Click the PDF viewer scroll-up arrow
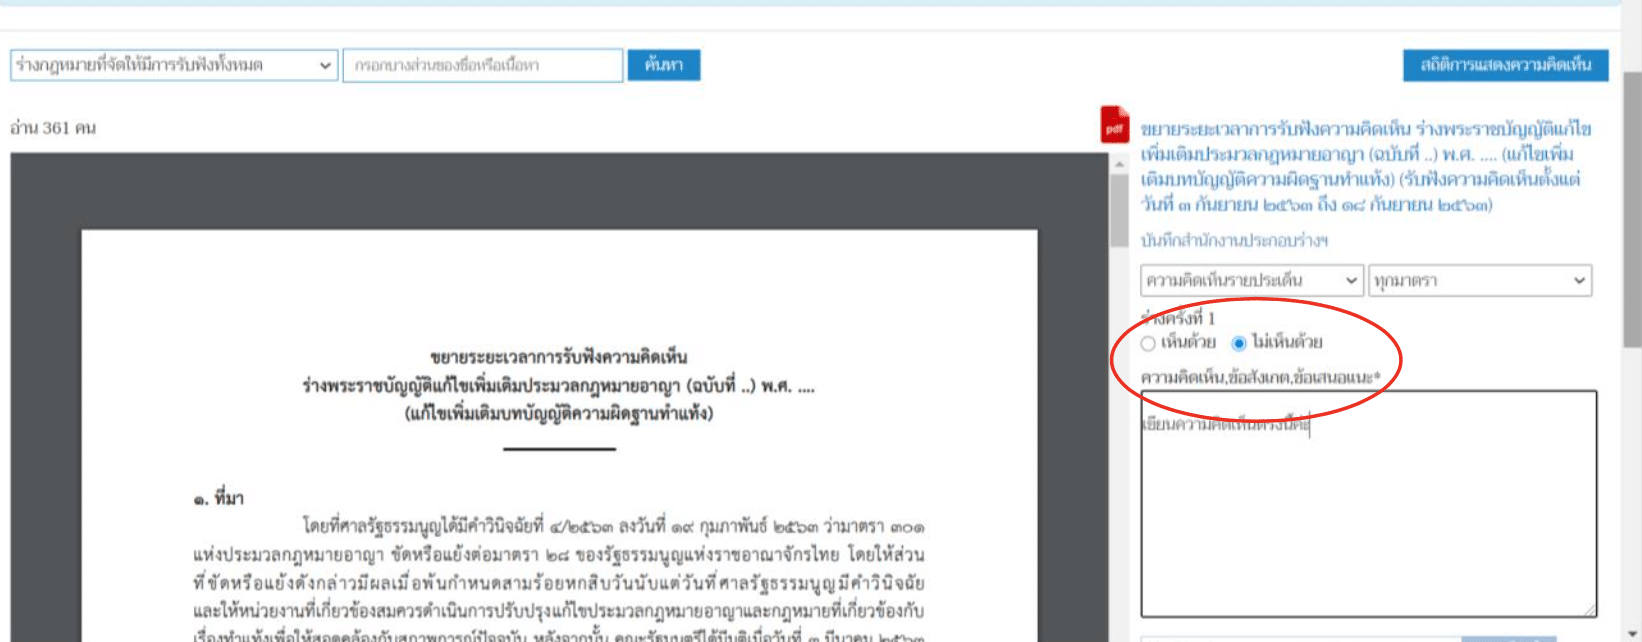 1119,164
